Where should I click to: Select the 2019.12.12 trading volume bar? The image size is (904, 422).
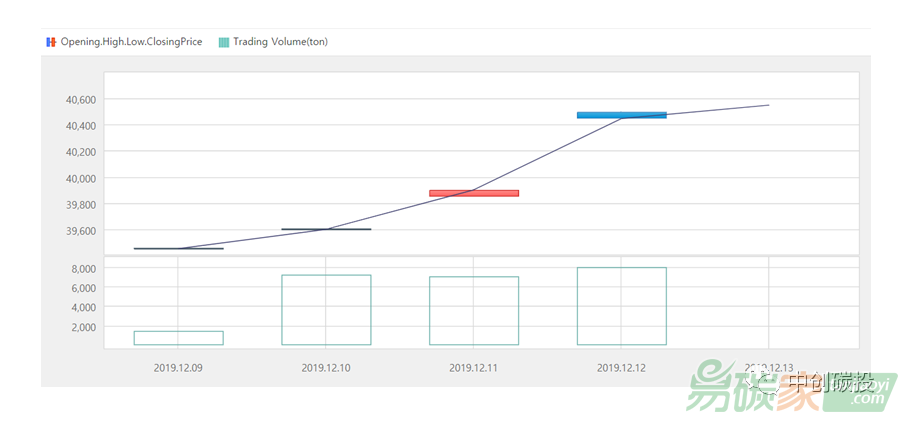coord(621,306)
